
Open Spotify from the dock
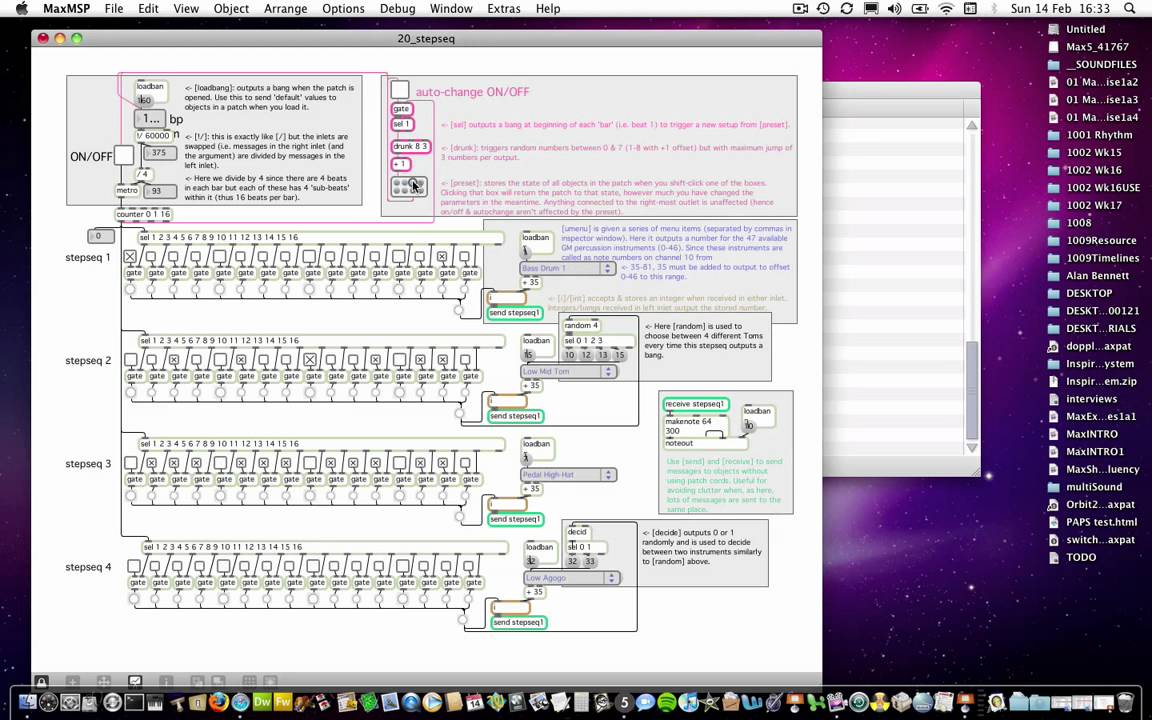point(666,702)
